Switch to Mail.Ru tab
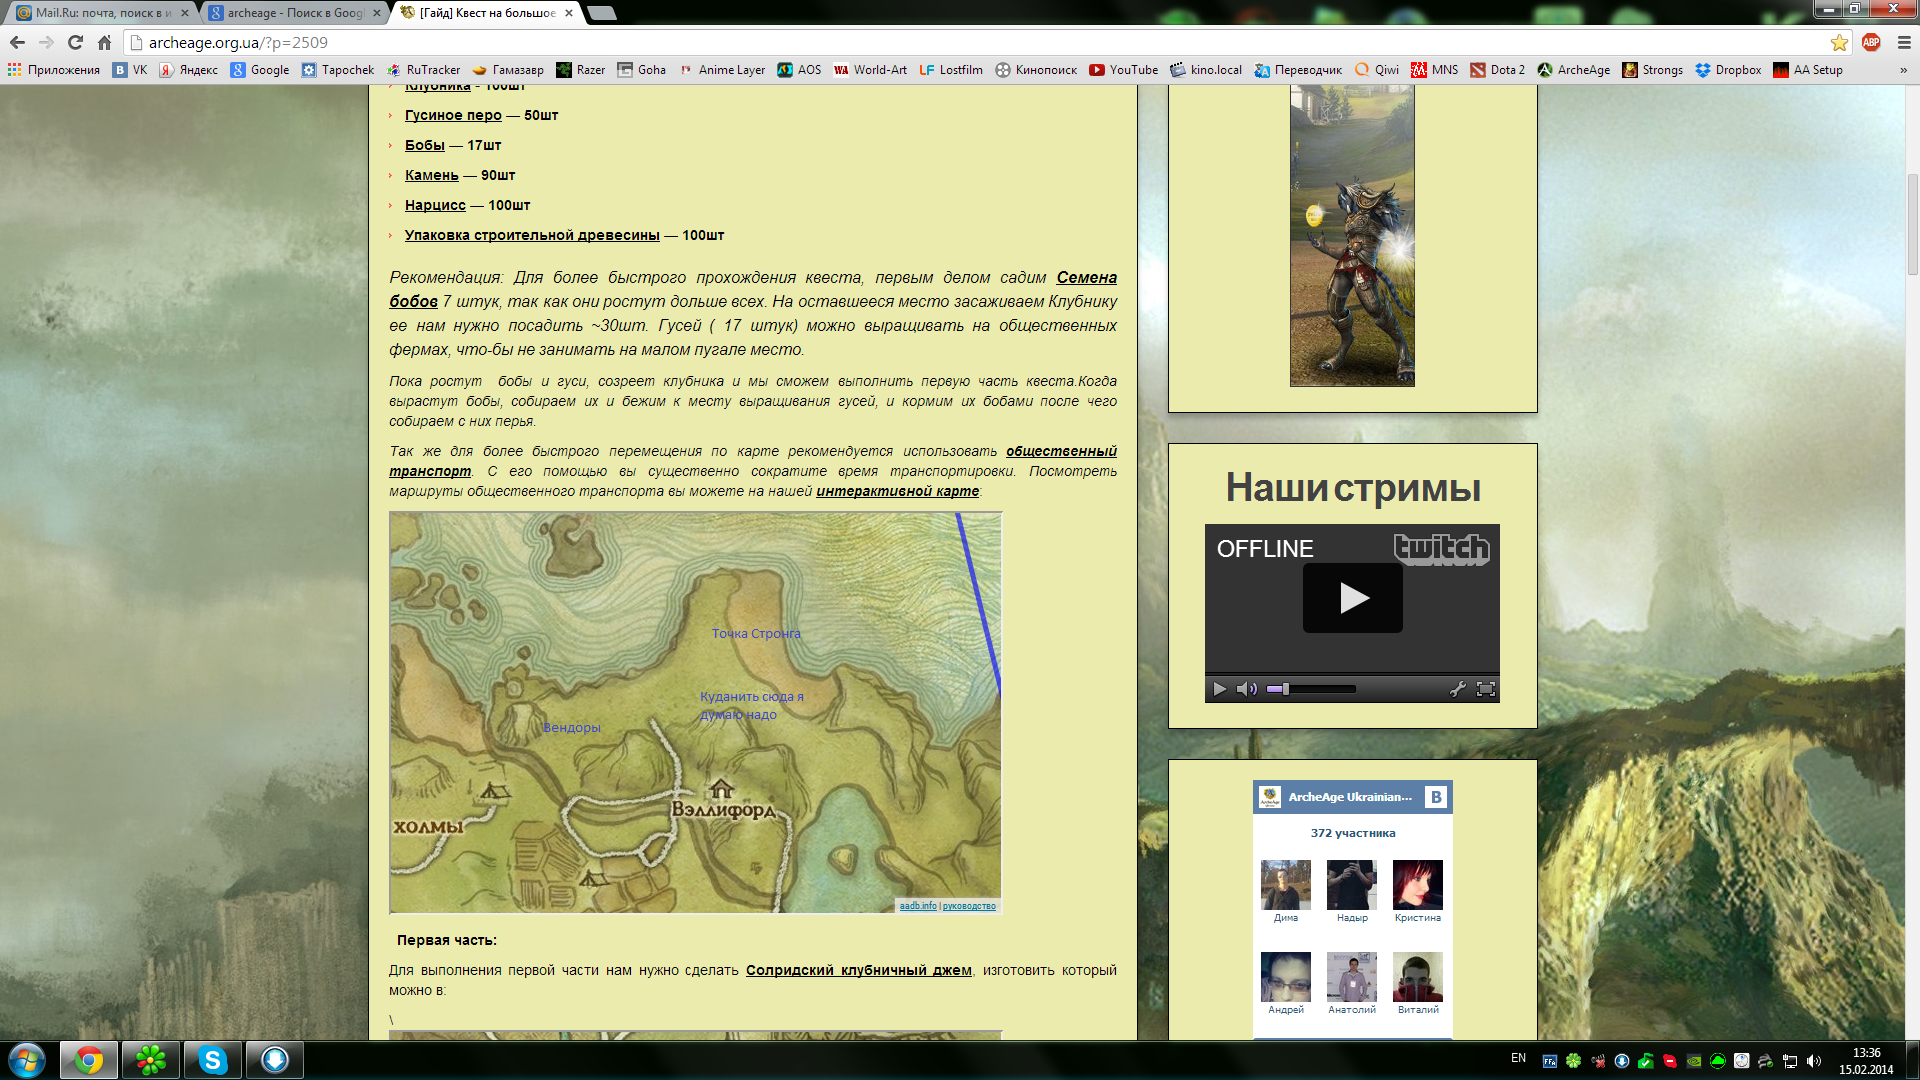This screenshot has height=1080, width=1920. pos(100,13)
